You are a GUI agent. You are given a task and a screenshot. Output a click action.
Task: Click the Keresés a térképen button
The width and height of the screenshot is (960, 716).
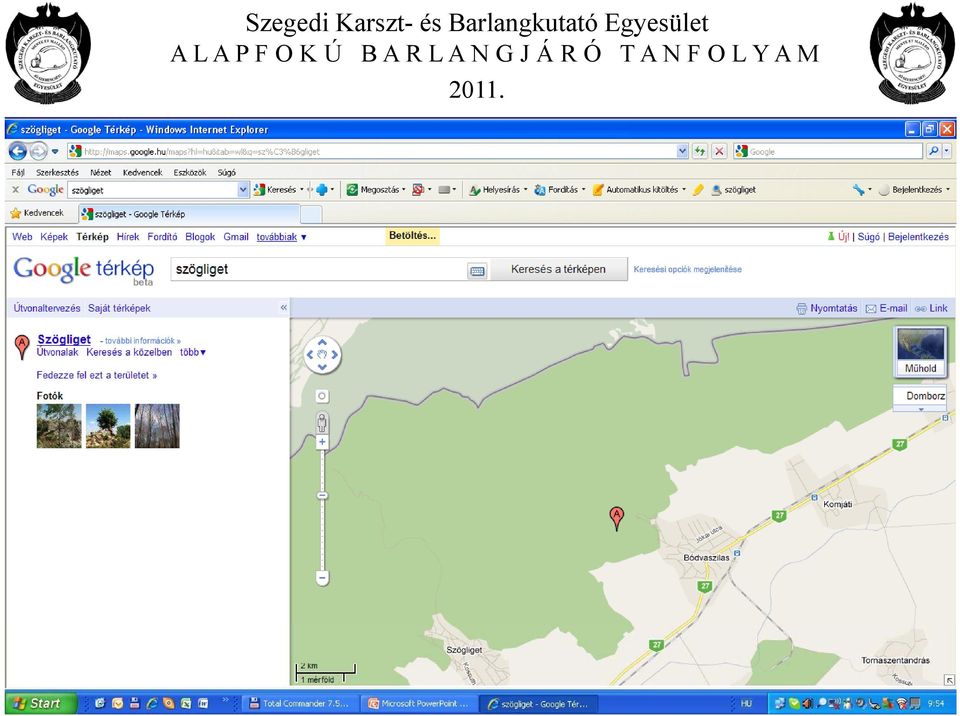click(558, 269)
